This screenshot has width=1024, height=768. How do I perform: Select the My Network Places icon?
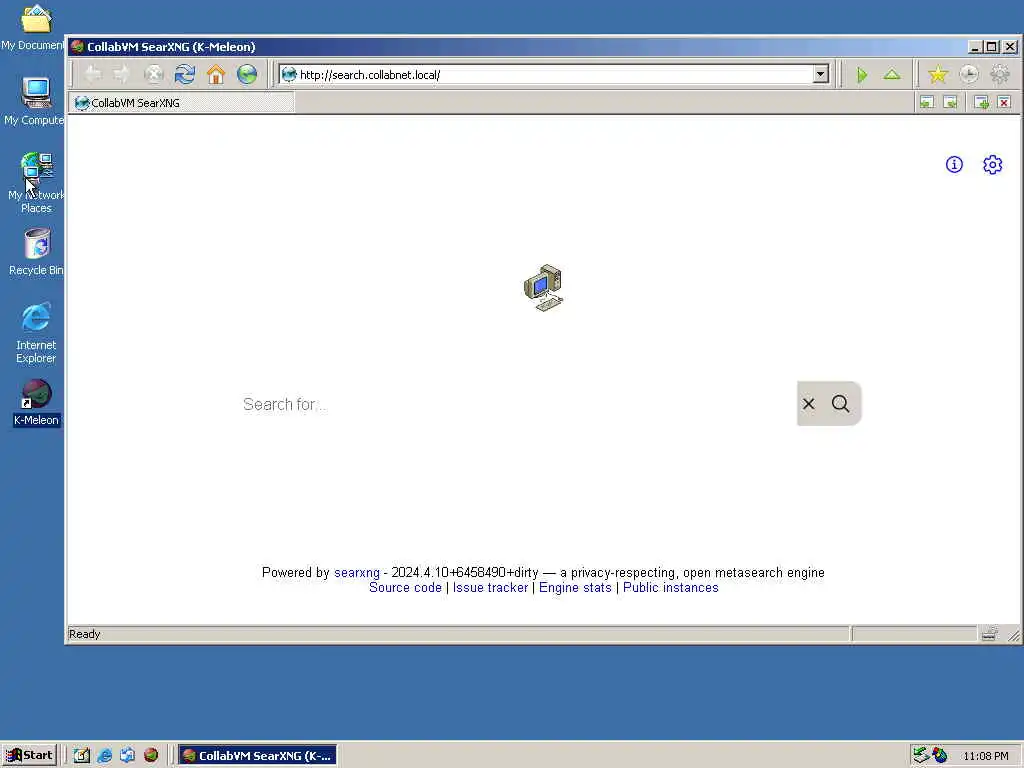pyautogui.click(x=36, y=183)
